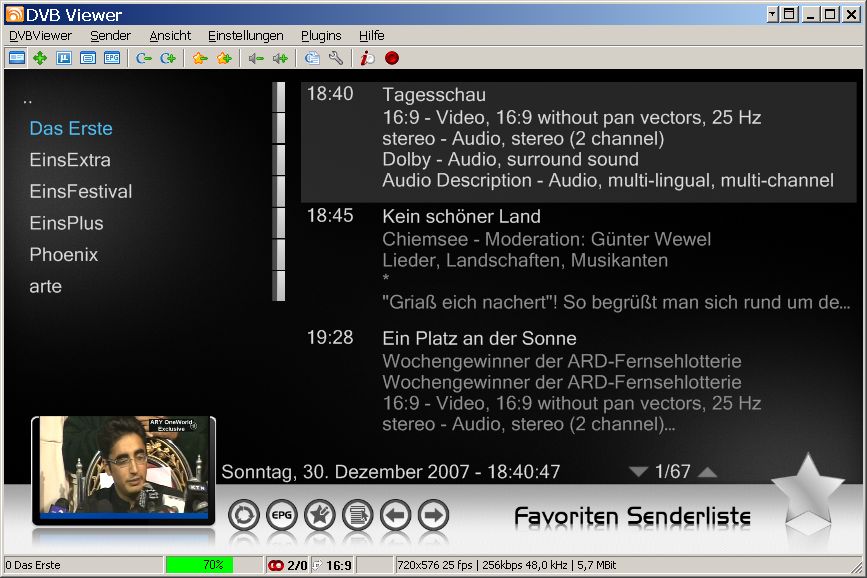Image resolution: width=867 pixels, height=578 pixels.
Task: Click the round left arrow button
Action: [x=396, y=515]
